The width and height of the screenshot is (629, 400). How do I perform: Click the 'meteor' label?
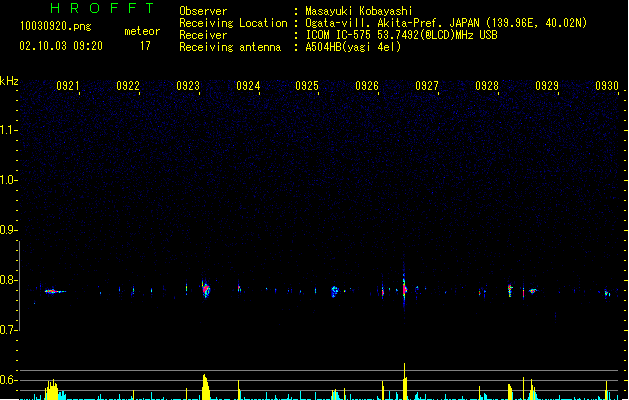[142, 31]
